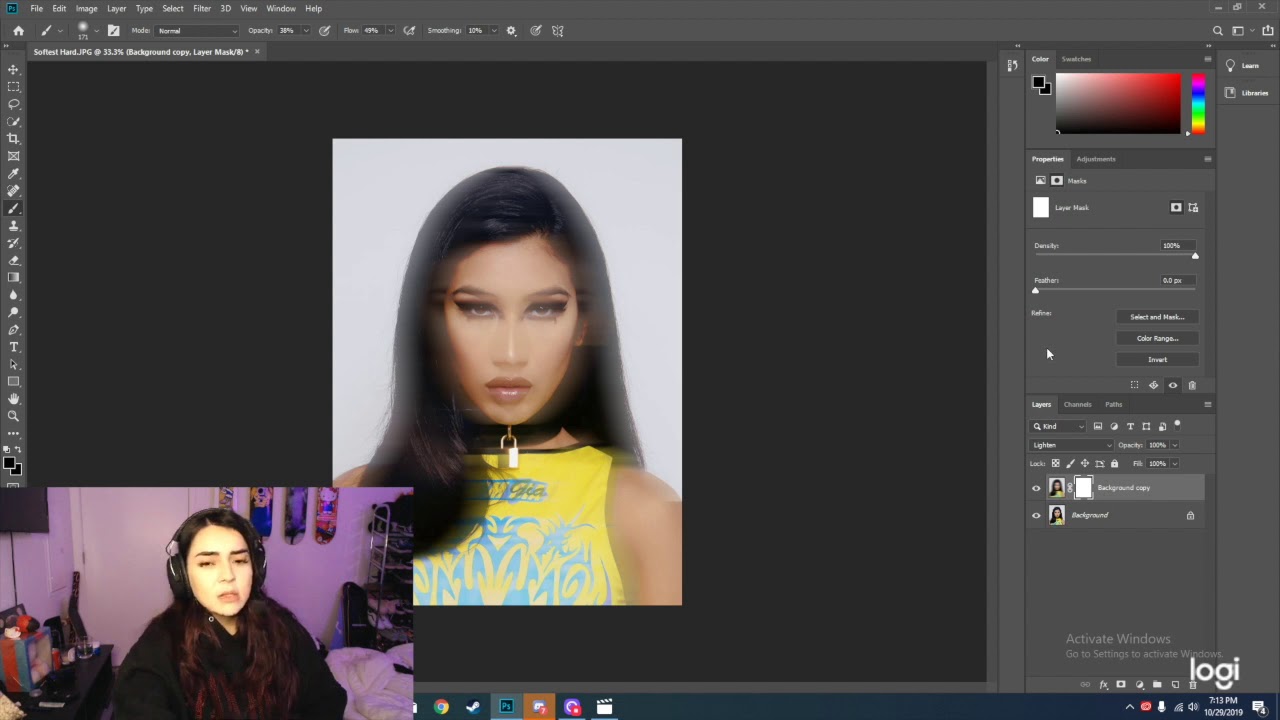Toggle lock transparent pixels

coord(1055,464)
